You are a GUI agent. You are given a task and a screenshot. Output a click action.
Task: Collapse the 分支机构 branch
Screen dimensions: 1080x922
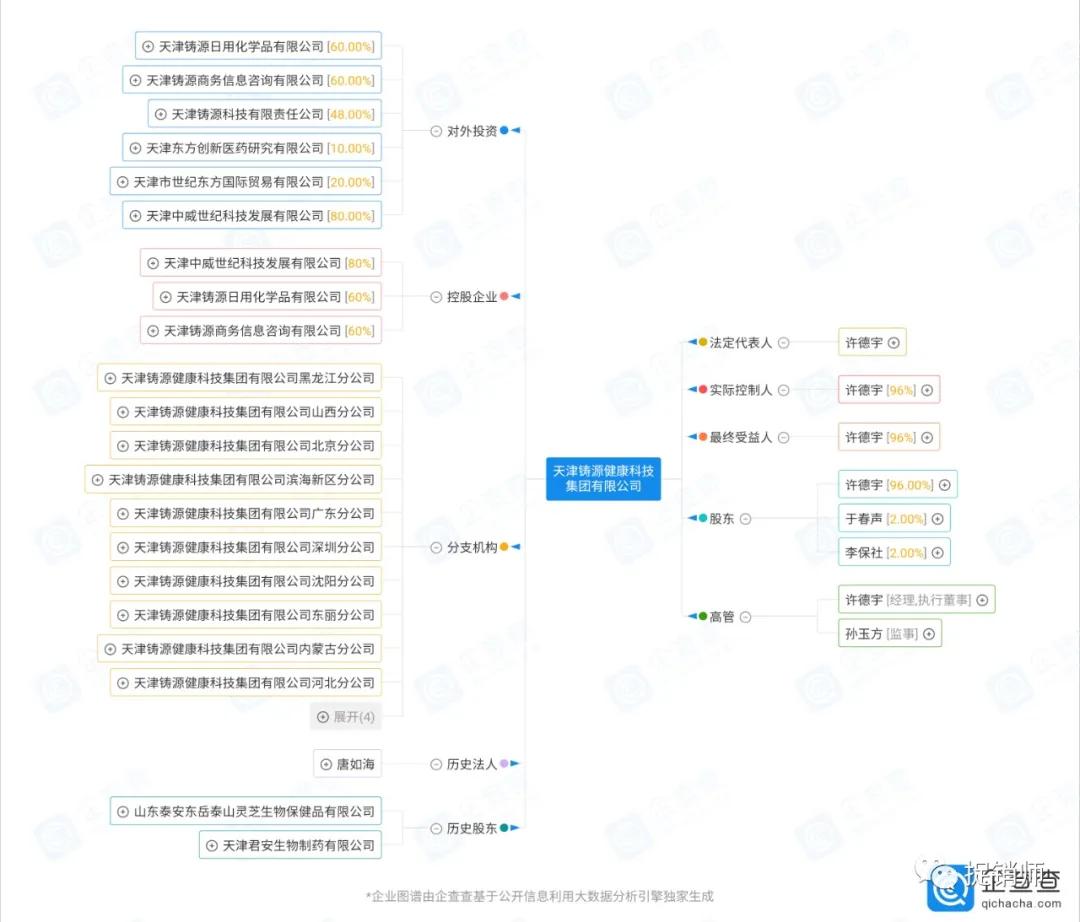click(436, 547)
